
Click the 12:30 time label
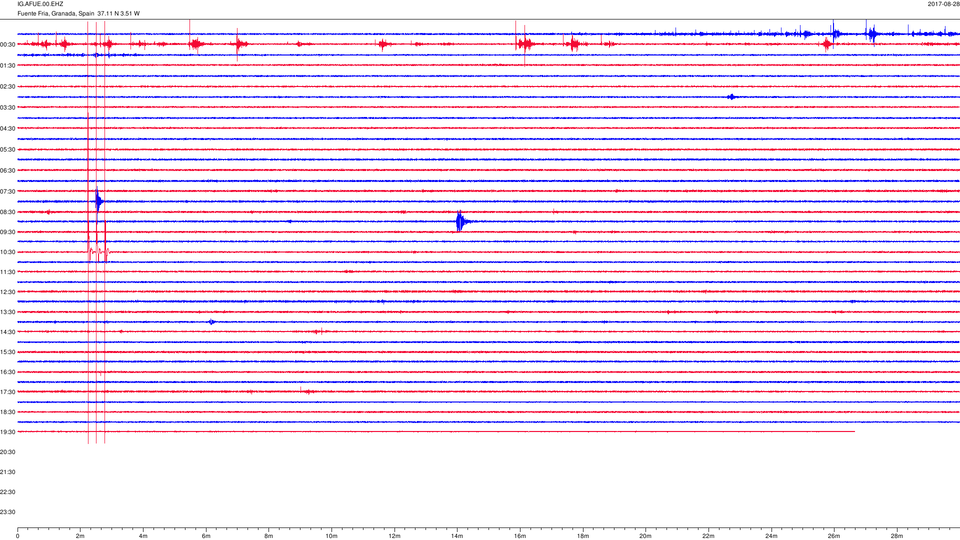tap(7, 293)
